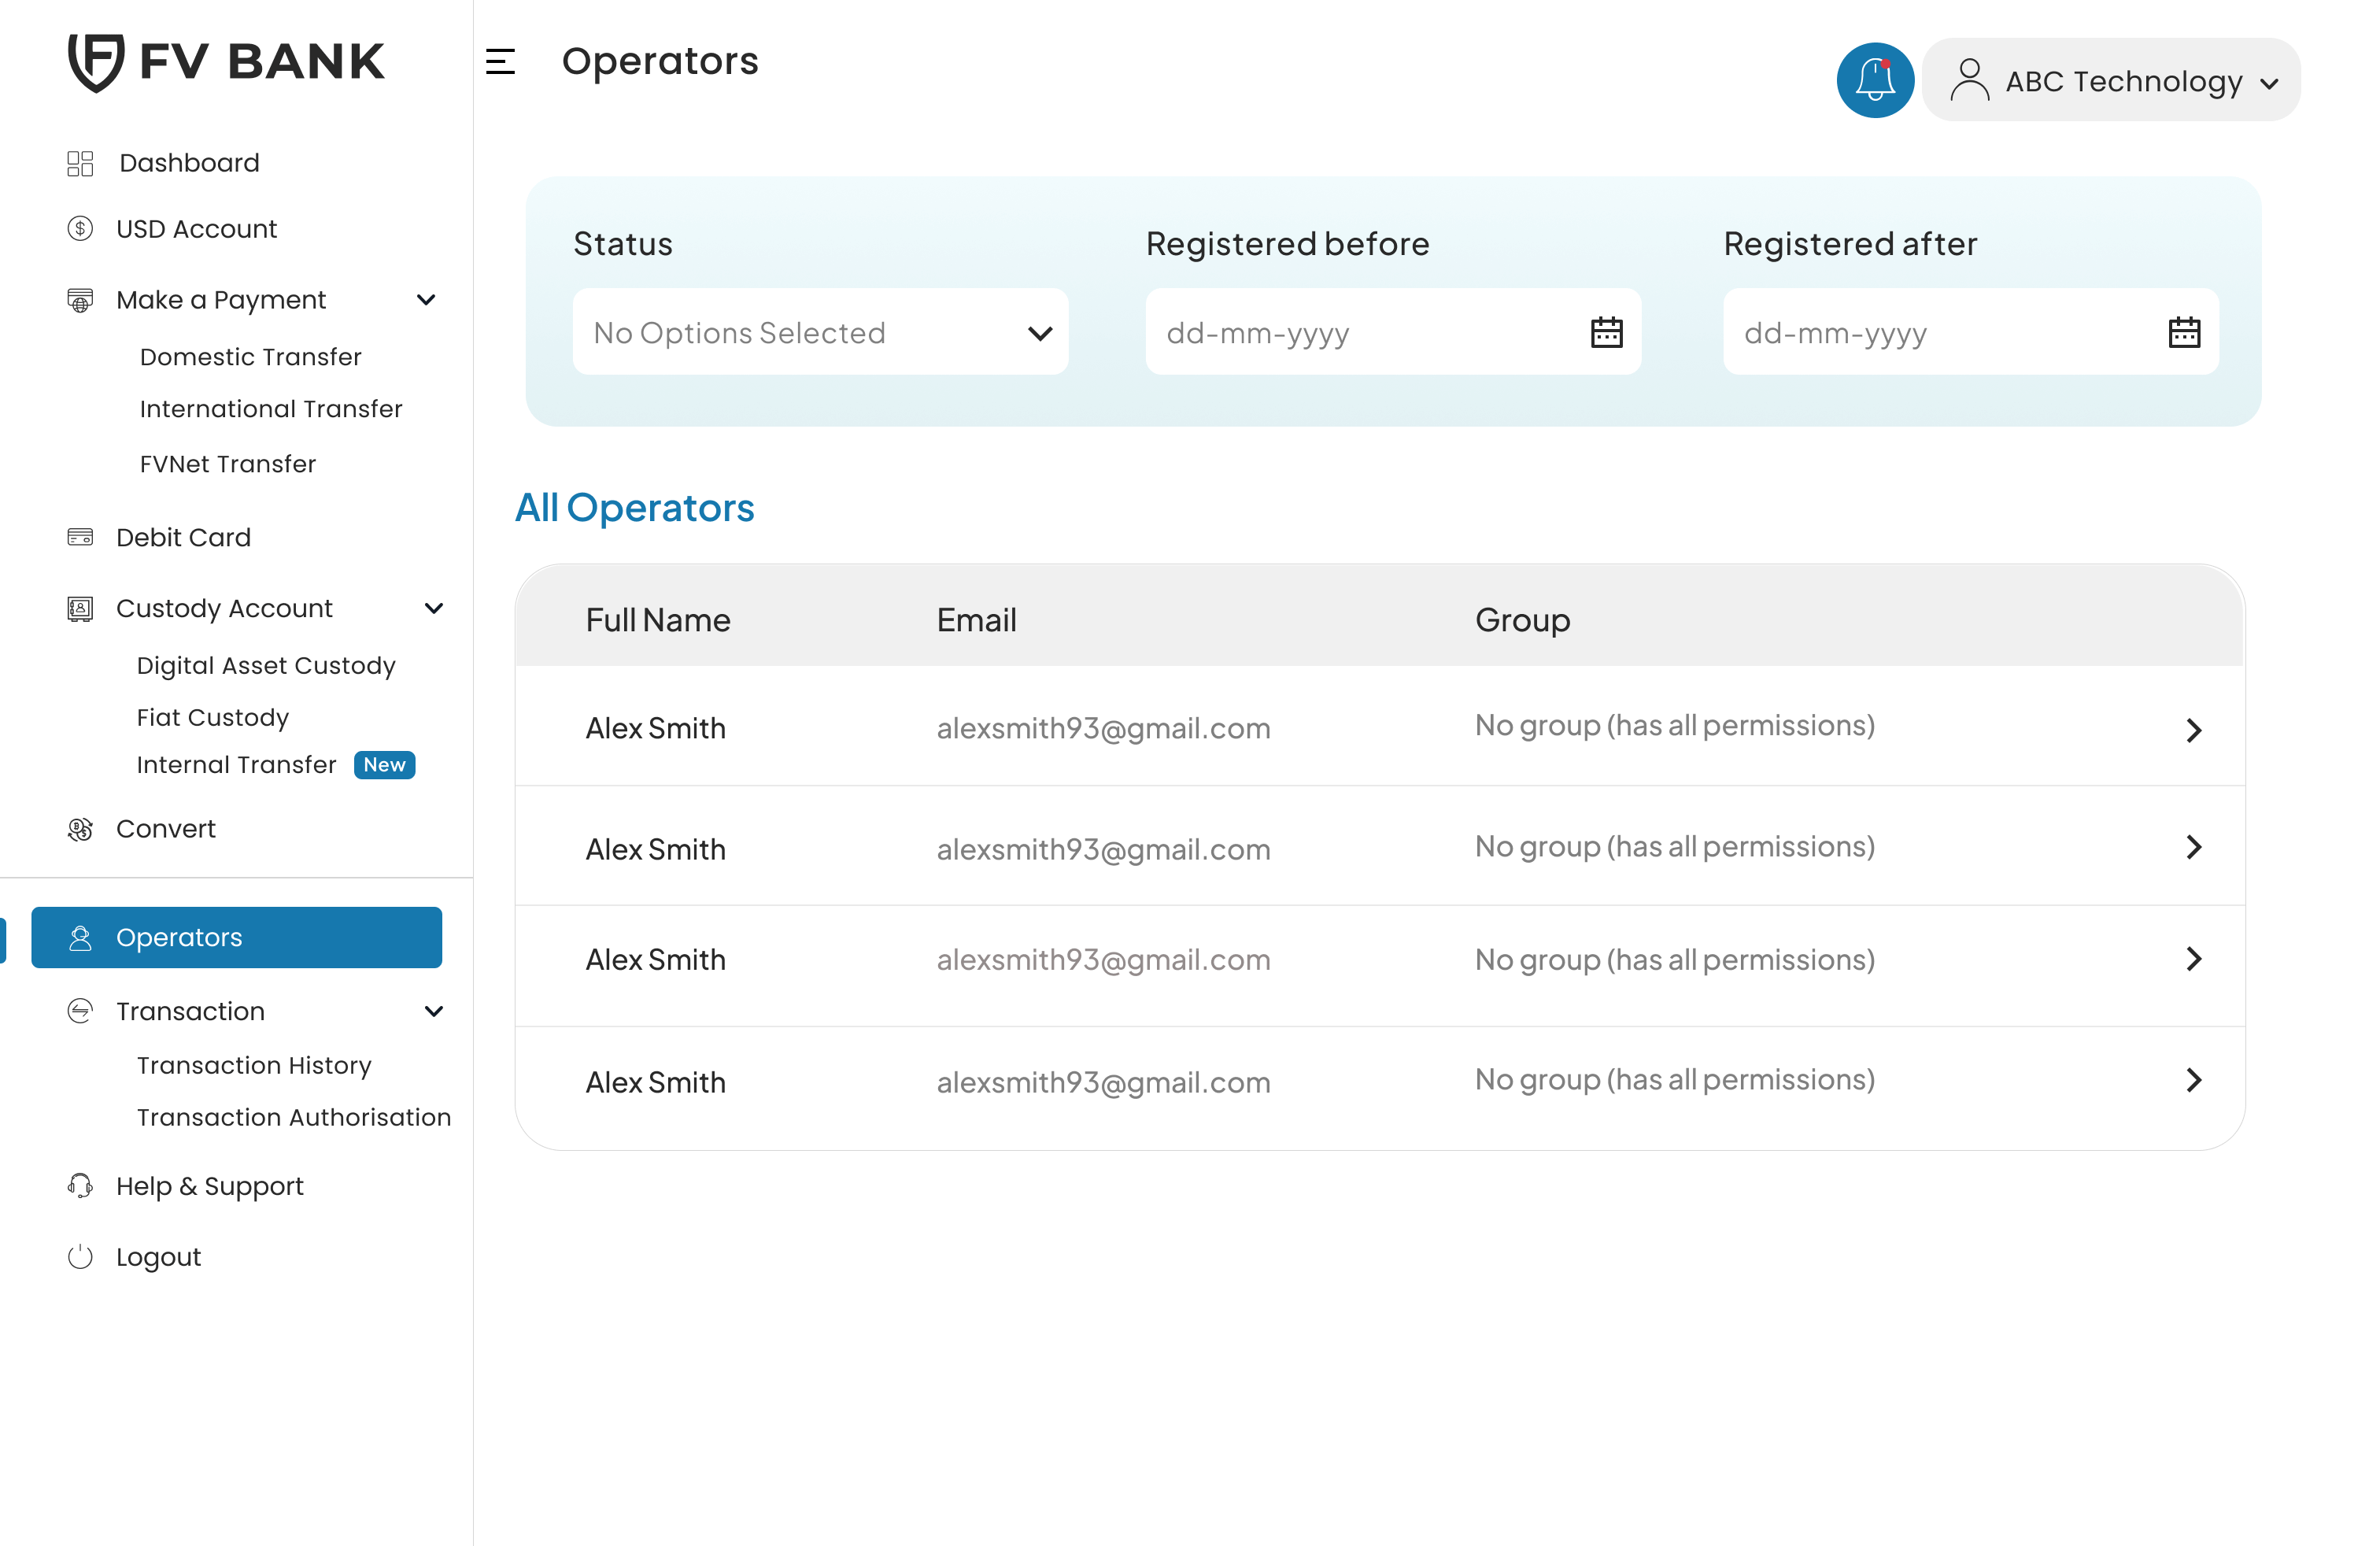Click the FV Bank shield logo
The height and width of the screenshot is (1546, 2380).
tap(96, 62)
